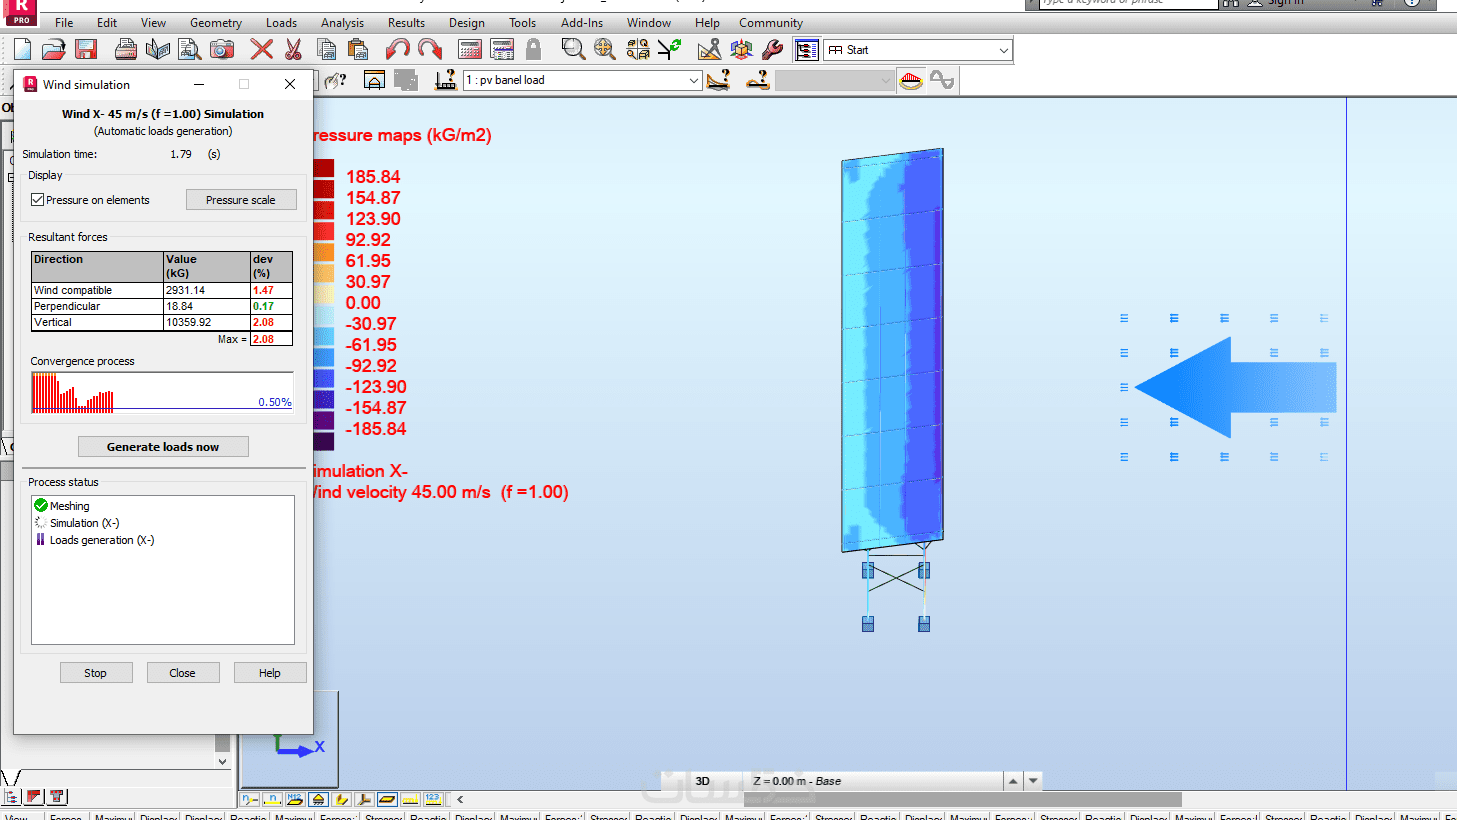
Task: Open the Loads menu
Action: click(x=281, y=23)
